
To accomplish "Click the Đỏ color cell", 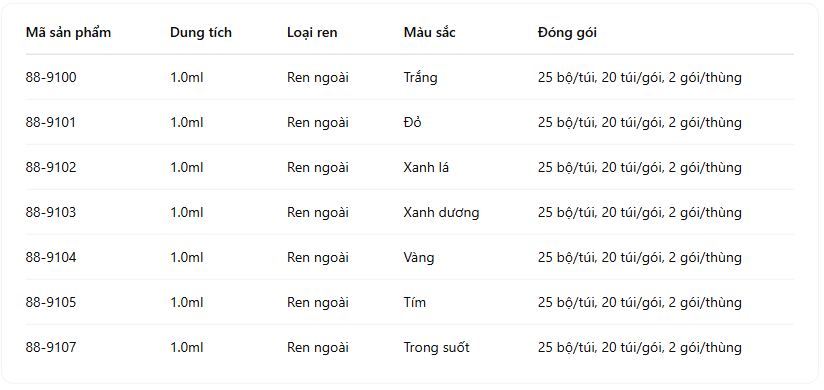I will pyautogui.click(x=413, y=122).
